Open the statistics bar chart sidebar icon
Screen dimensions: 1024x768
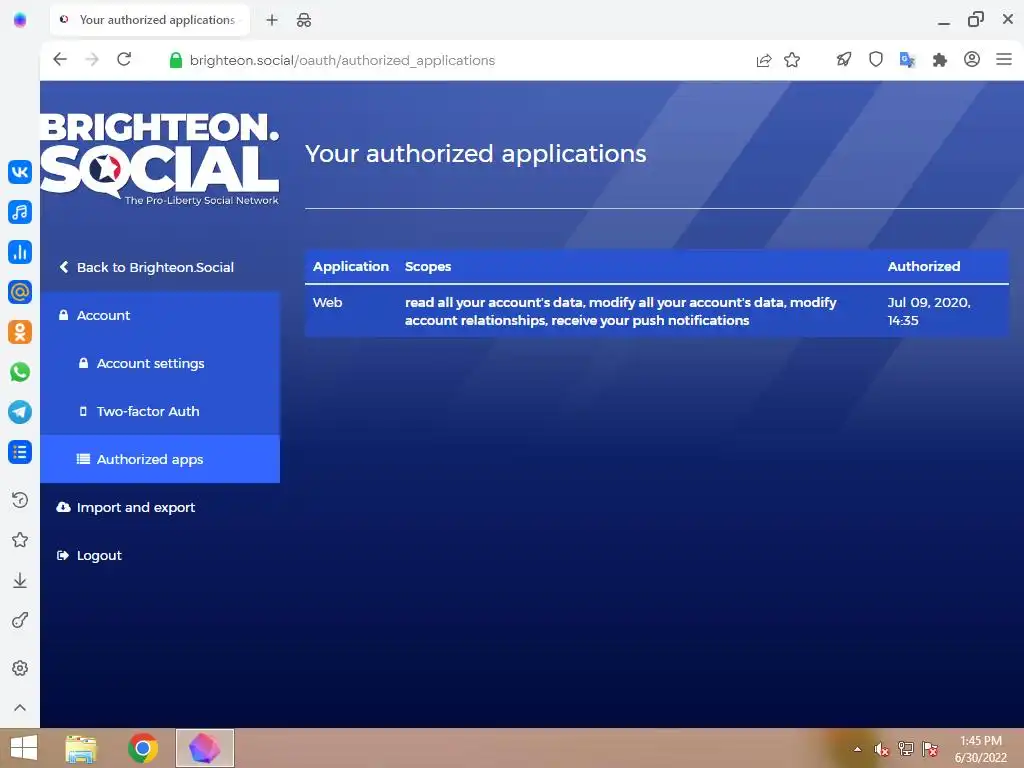tap(20, 251)
